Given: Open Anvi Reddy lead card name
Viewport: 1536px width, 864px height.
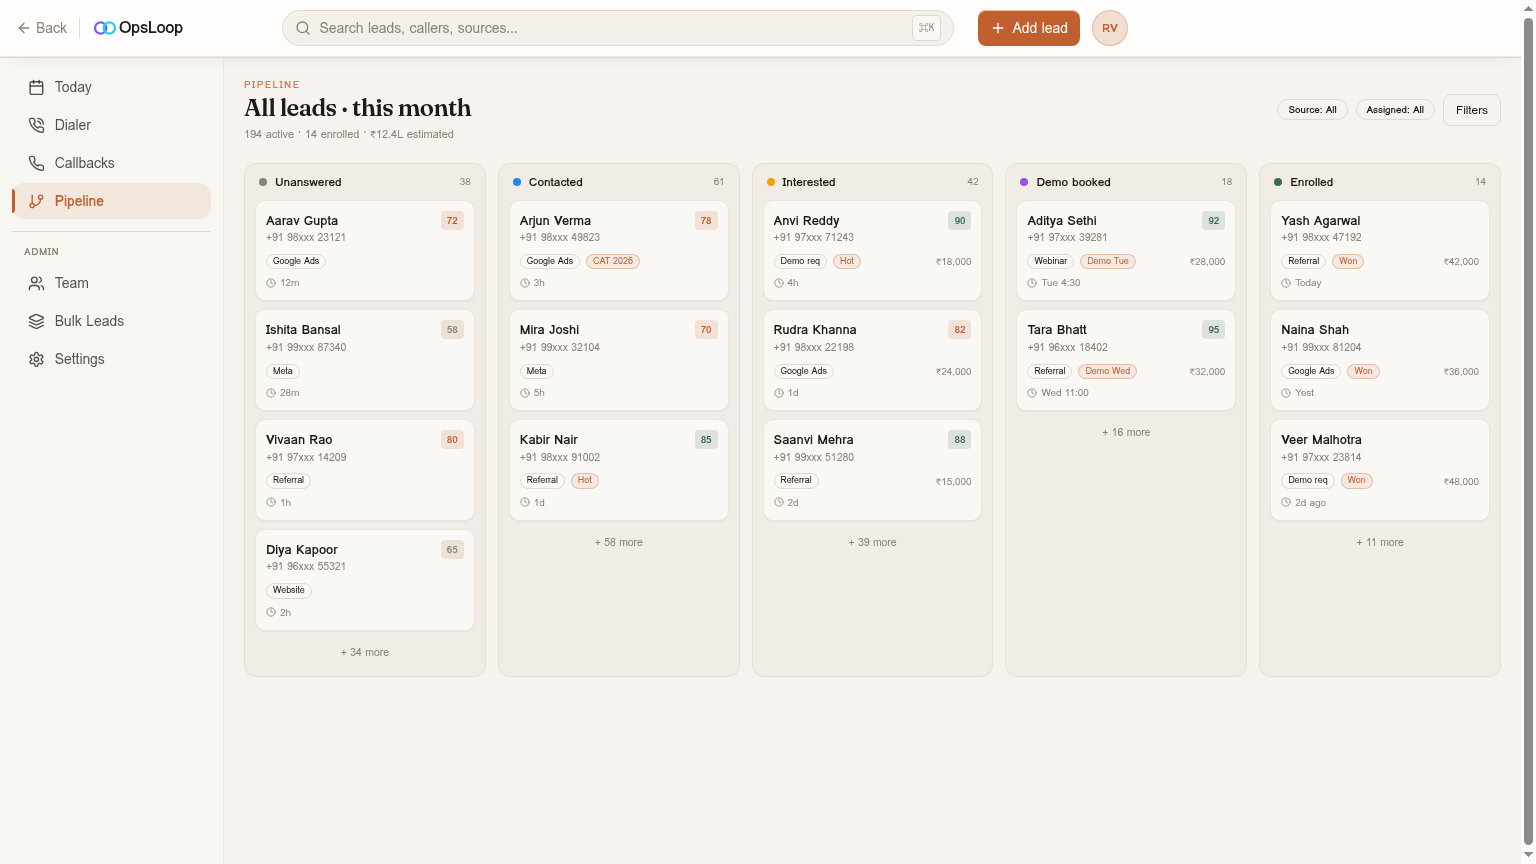Looking at the screenshot, I should point(806,220).
